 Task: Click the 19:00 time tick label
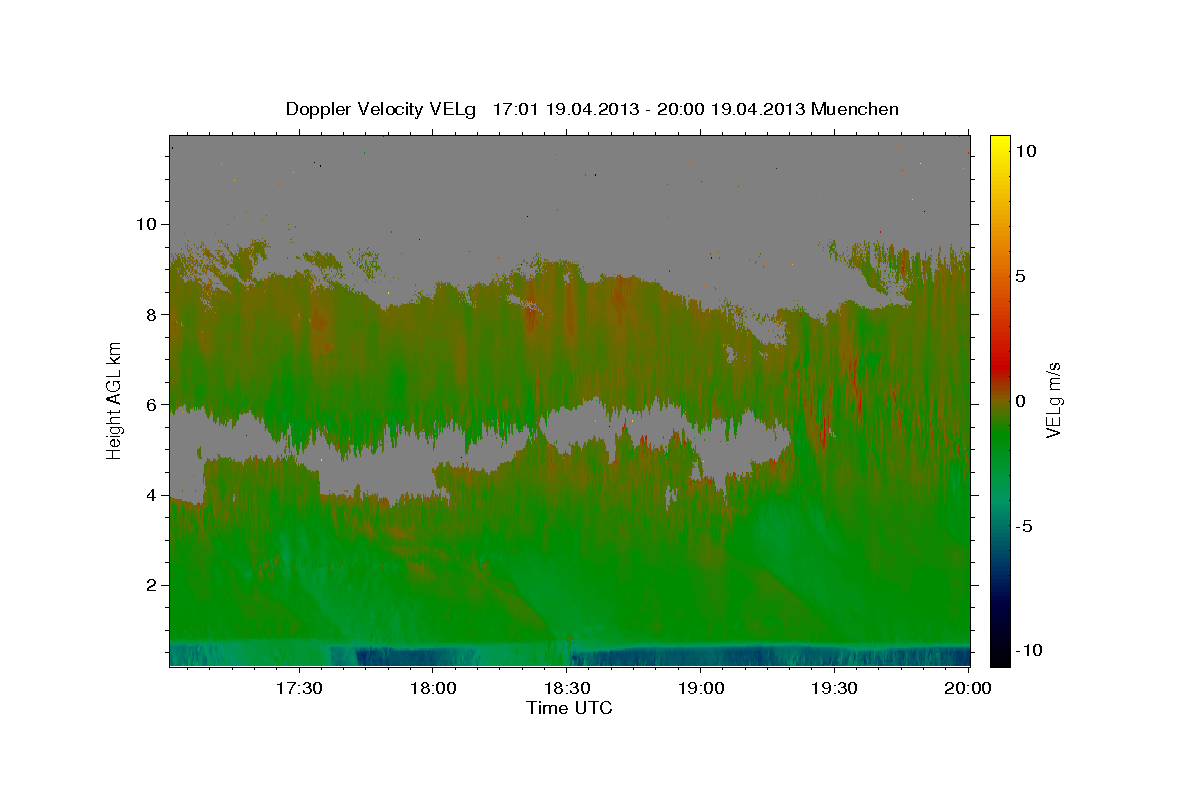click(700, 689)
